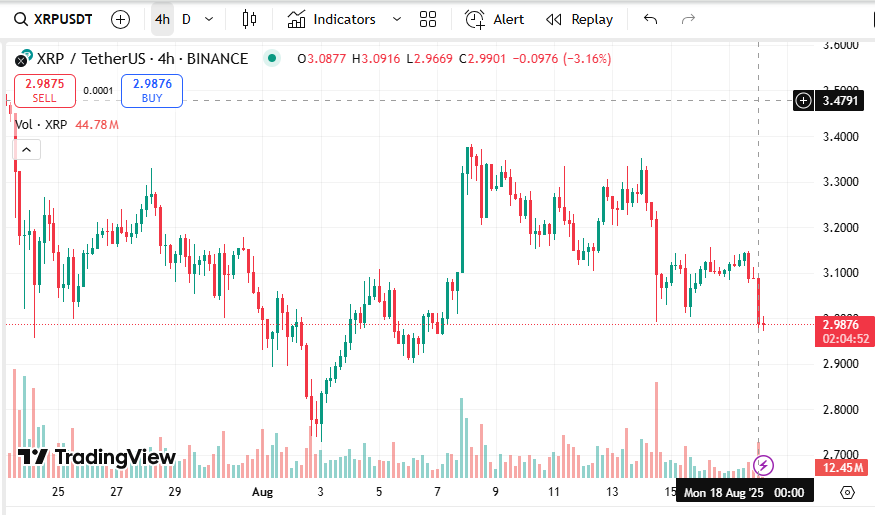Screen dimensions: 875x515
Task: Click the redo arrow
Action: [x=687, y=19]
